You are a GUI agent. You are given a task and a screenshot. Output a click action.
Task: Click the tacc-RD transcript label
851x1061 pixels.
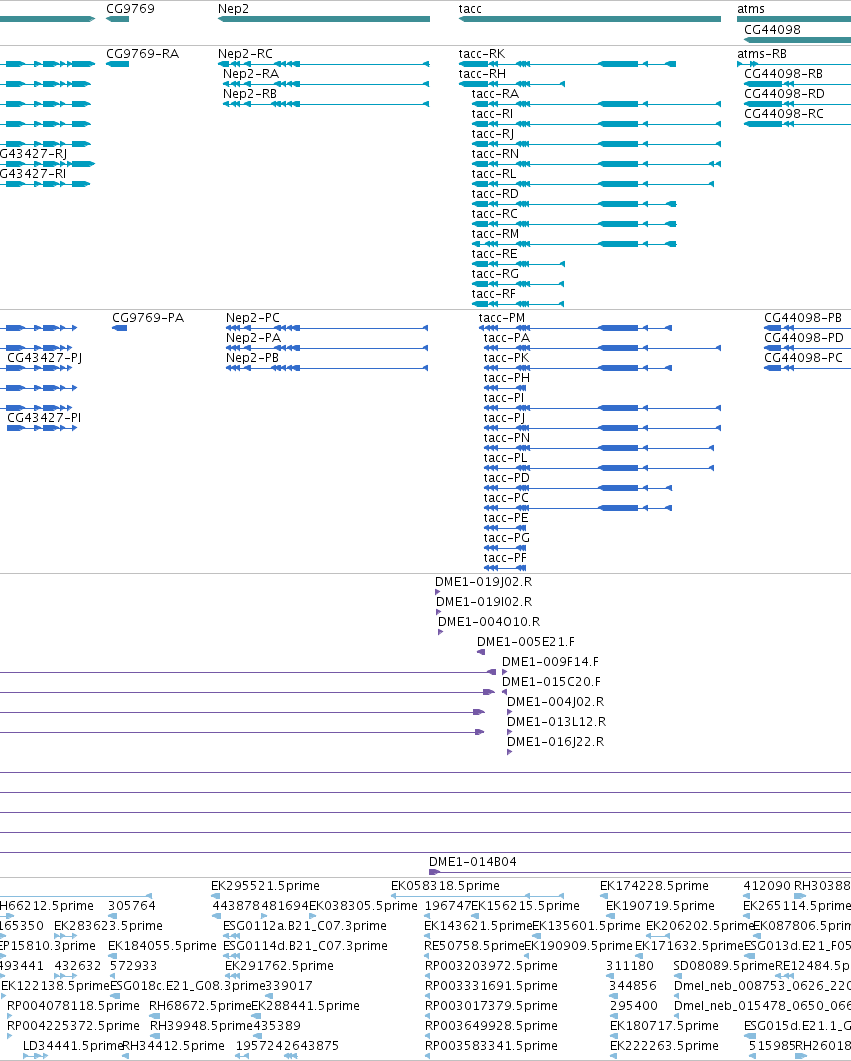tap(495, 194)
